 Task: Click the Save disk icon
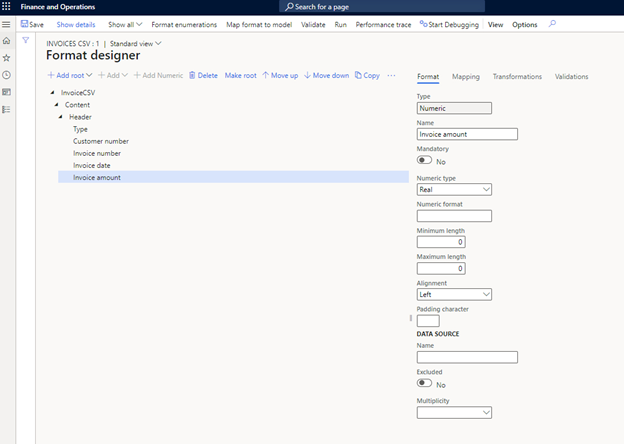24,24
